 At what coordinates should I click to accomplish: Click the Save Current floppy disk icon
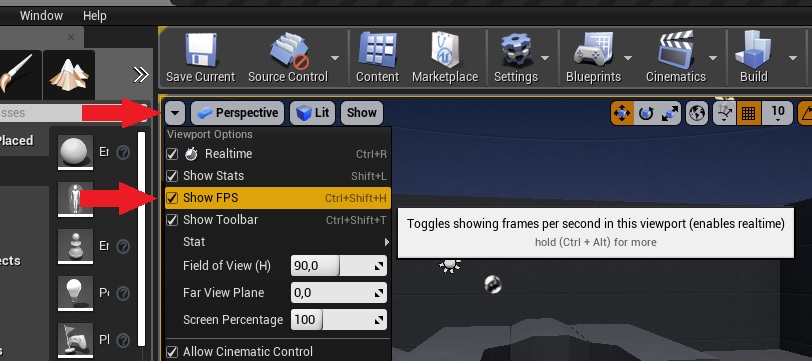pos(200,50)
